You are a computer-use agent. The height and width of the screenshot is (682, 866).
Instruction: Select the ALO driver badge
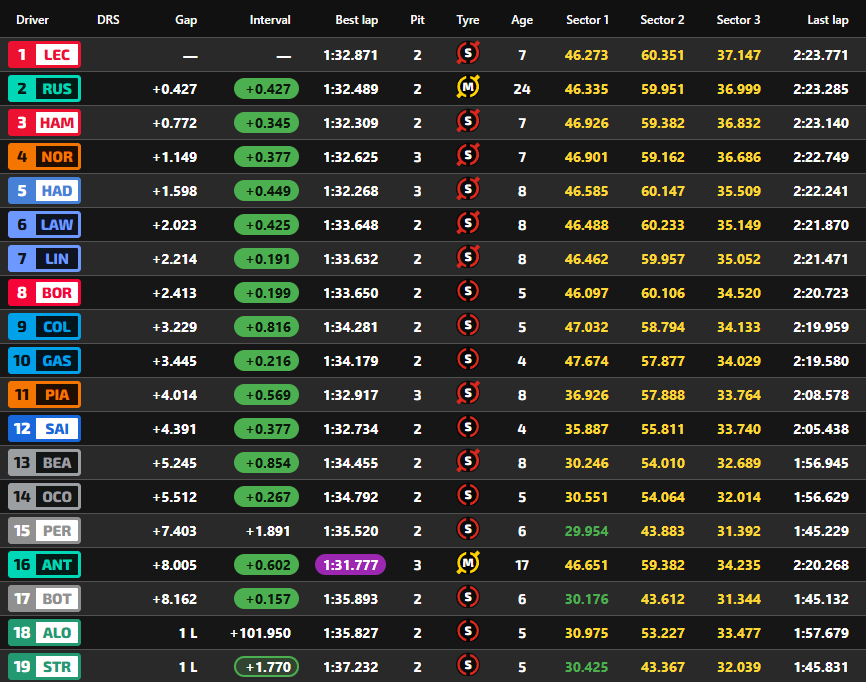coord(44,633)
